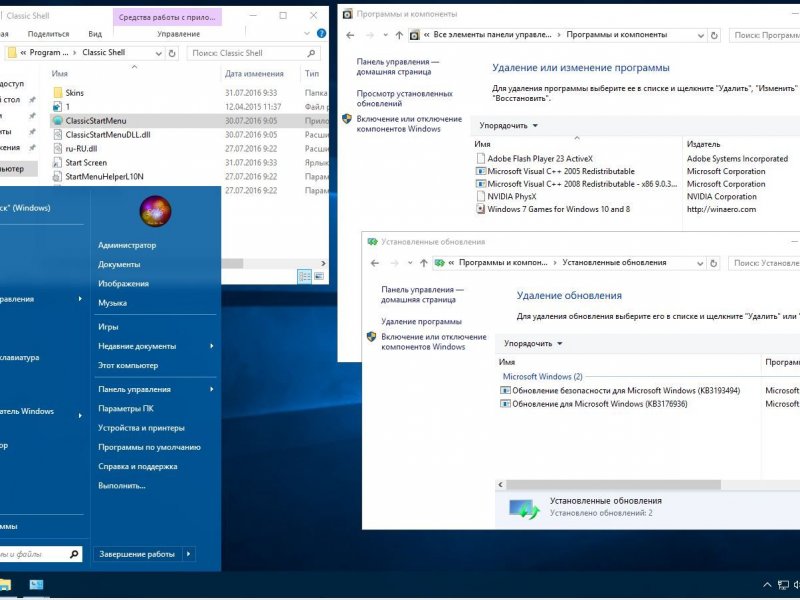
Task: Select Adobe Flash Player 23 ActiveX entry
Action: pos(540,159)
